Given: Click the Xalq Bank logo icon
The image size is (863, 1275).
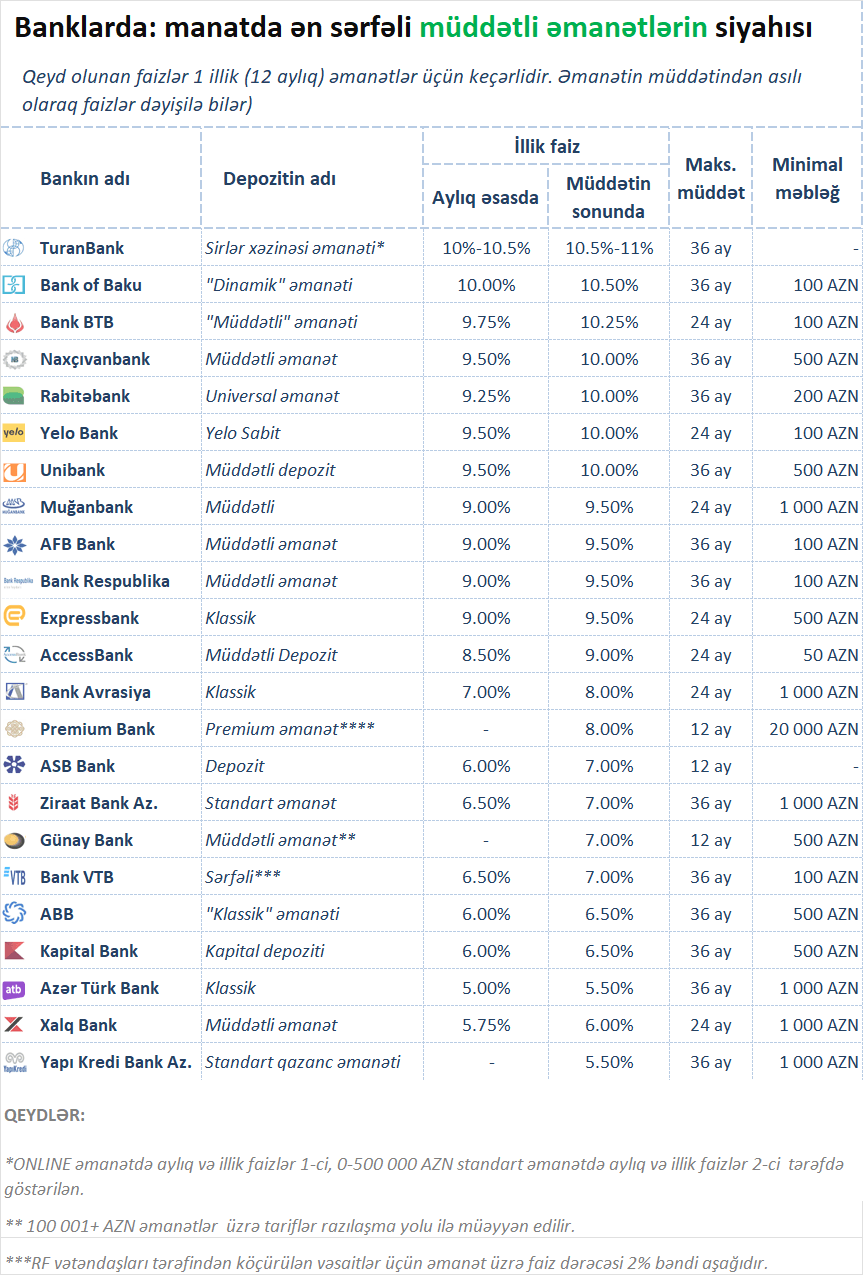Looking at the screenshot, I should [14, 1025].
